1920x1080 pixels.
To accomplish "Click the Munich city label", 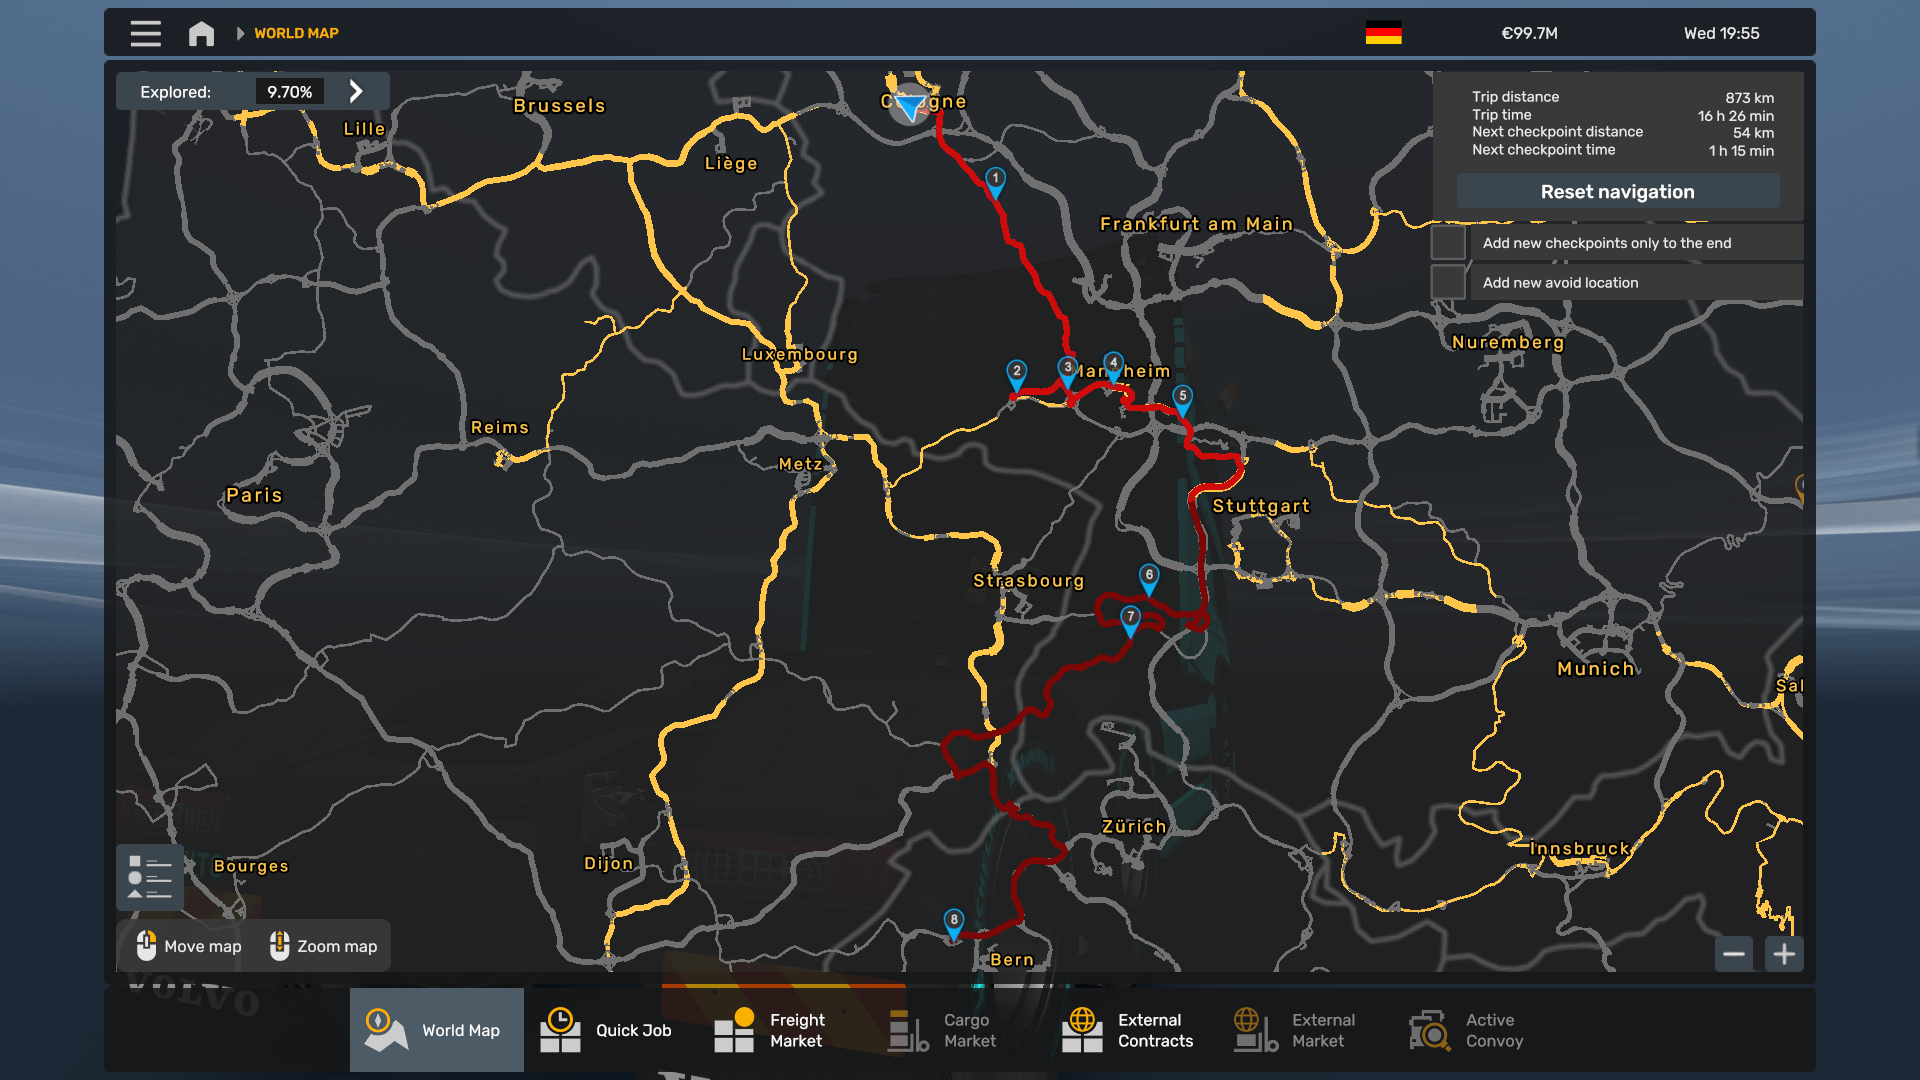I will [1596, 669].
